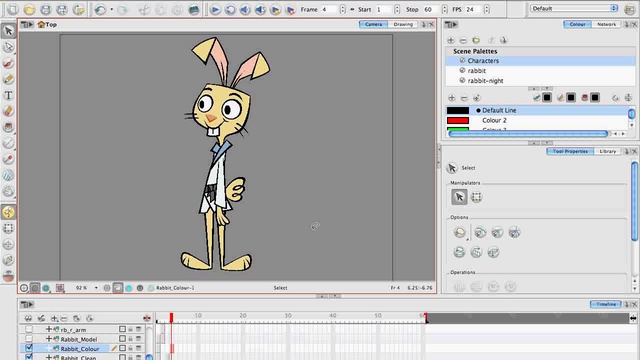Pick the Dropper tool
Screen dimensions: 640x360
click(8, 159)
